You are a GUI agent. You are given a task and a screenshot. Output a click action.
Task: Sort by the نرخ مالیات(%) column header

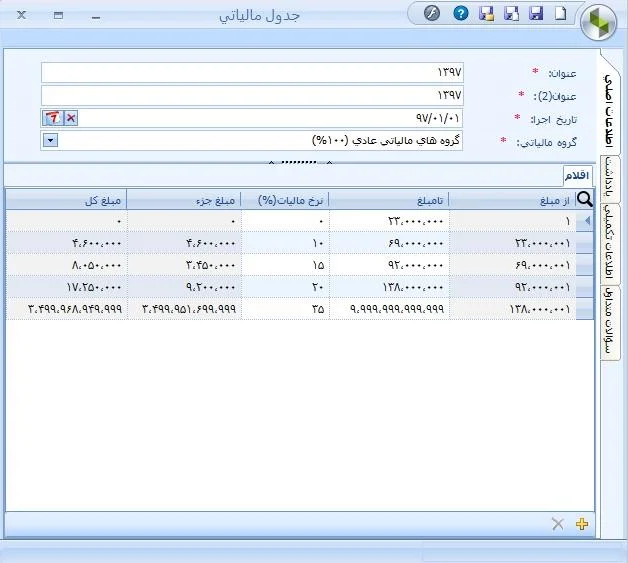pyautogui.click(x=286, y=198)
